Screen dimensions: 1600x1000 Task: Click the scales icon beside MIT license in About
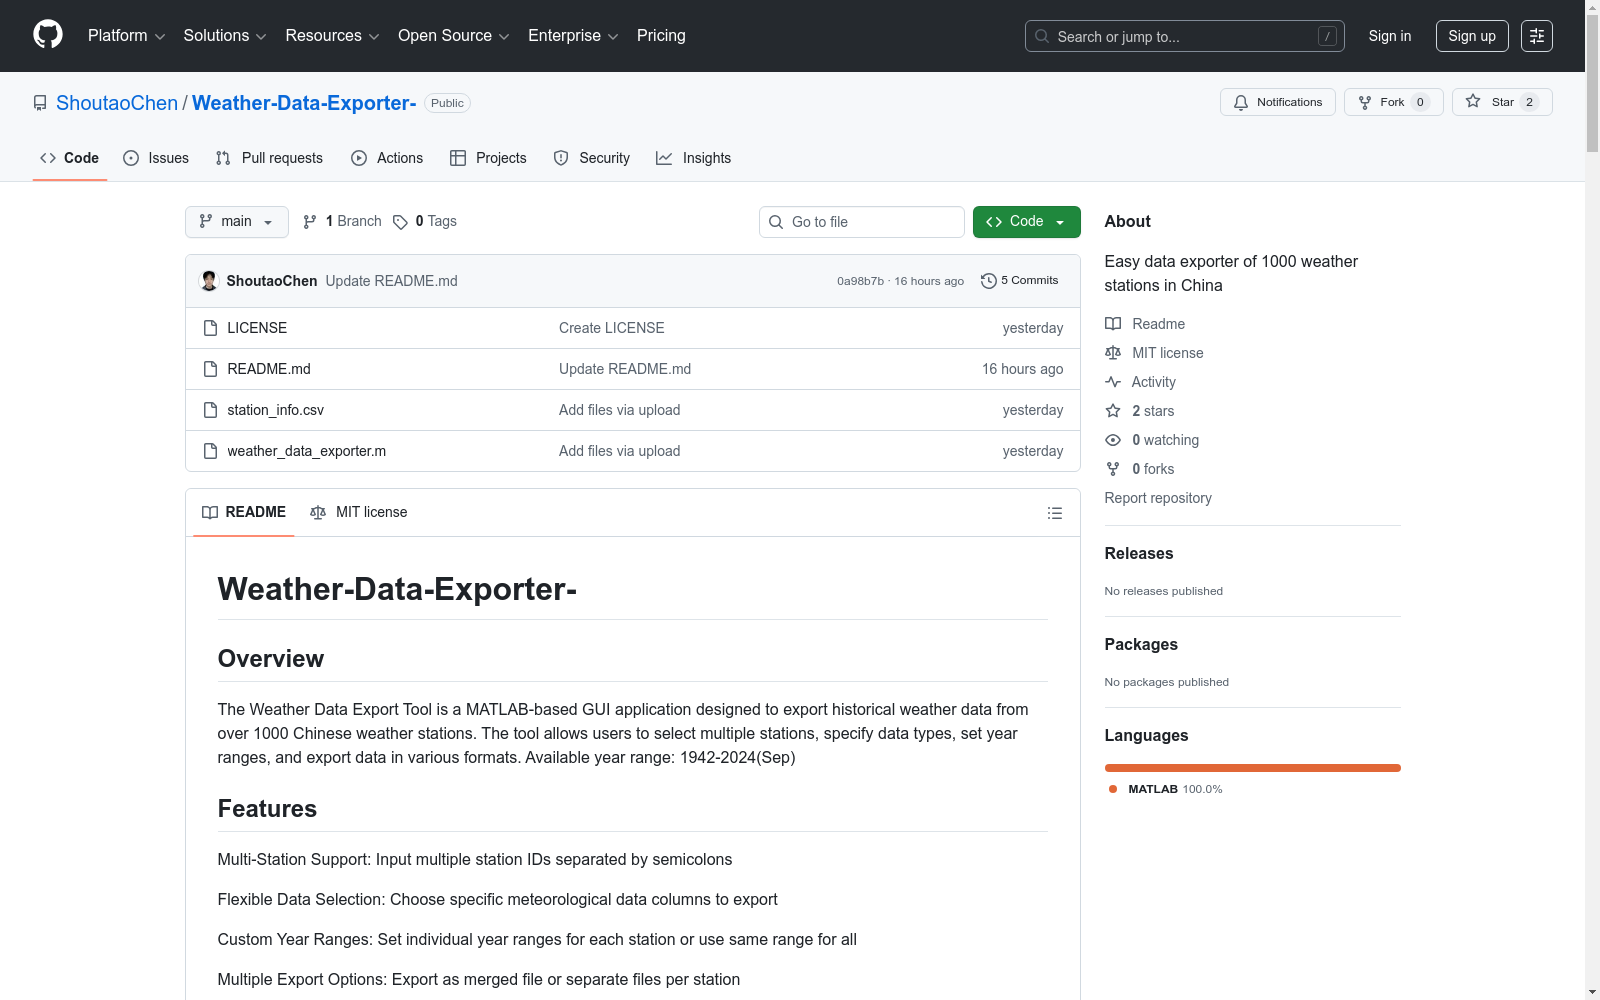coord(1113,353)
